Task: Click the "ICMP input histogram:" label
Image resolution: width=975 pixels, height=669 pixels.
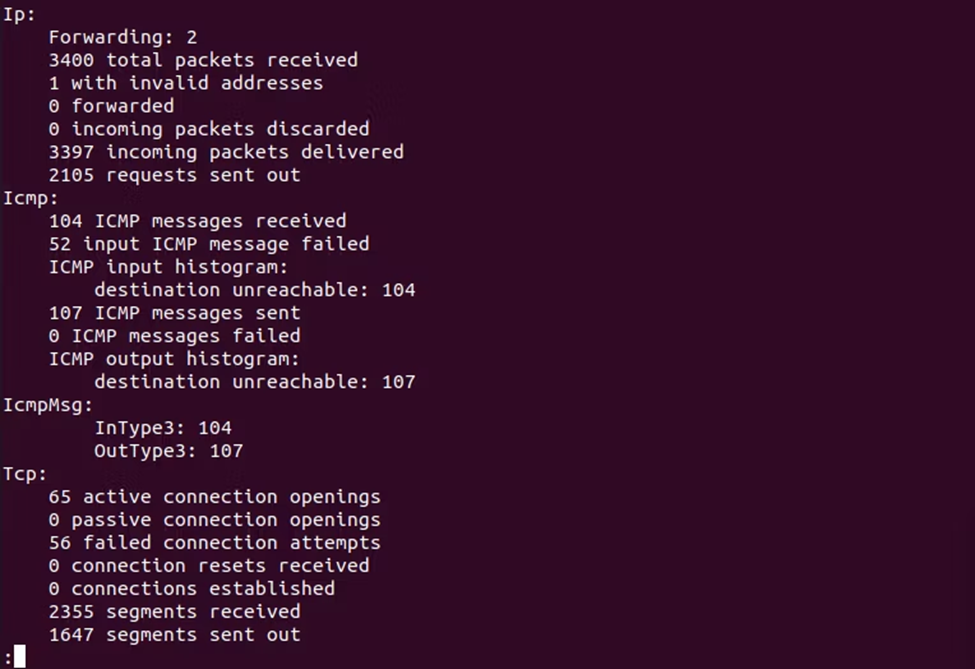Action: click(x=168, y=267)
